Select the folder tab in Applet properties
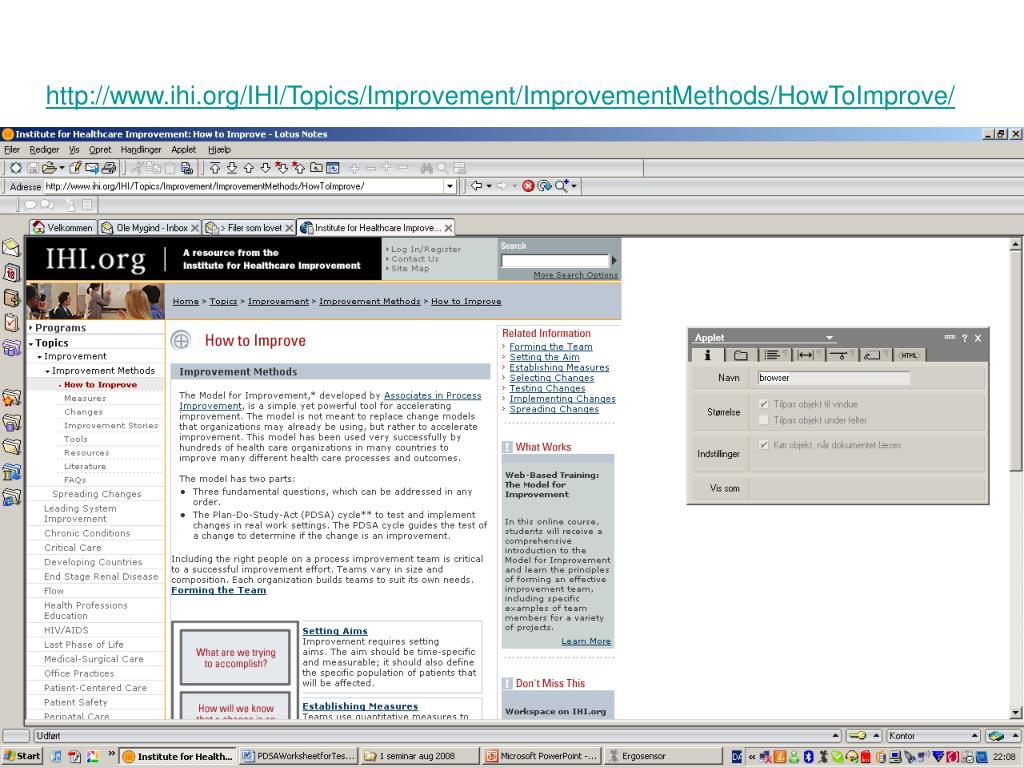 741,355
